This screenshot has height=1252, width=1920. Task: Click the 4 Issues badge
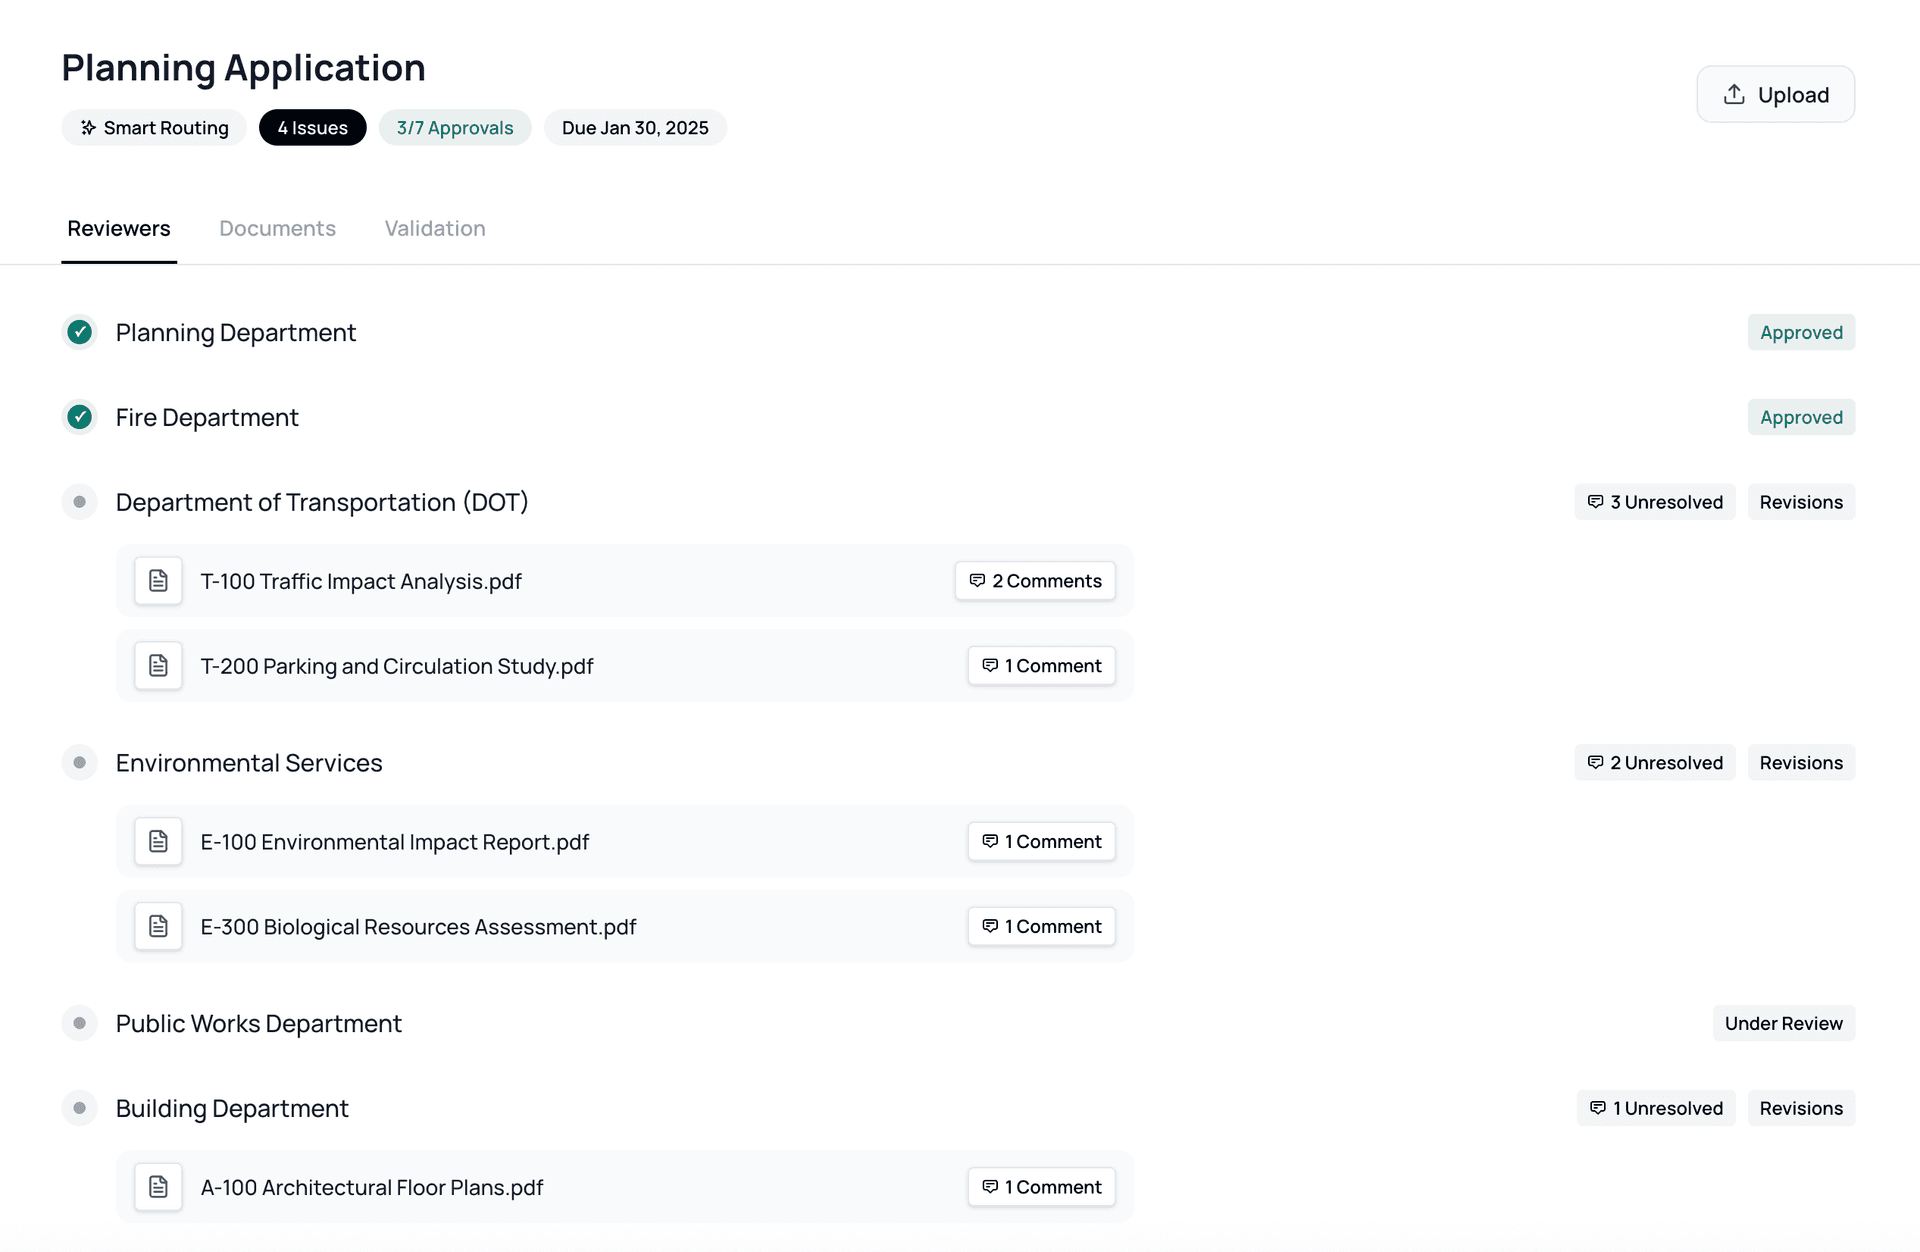tap(312, 128)
